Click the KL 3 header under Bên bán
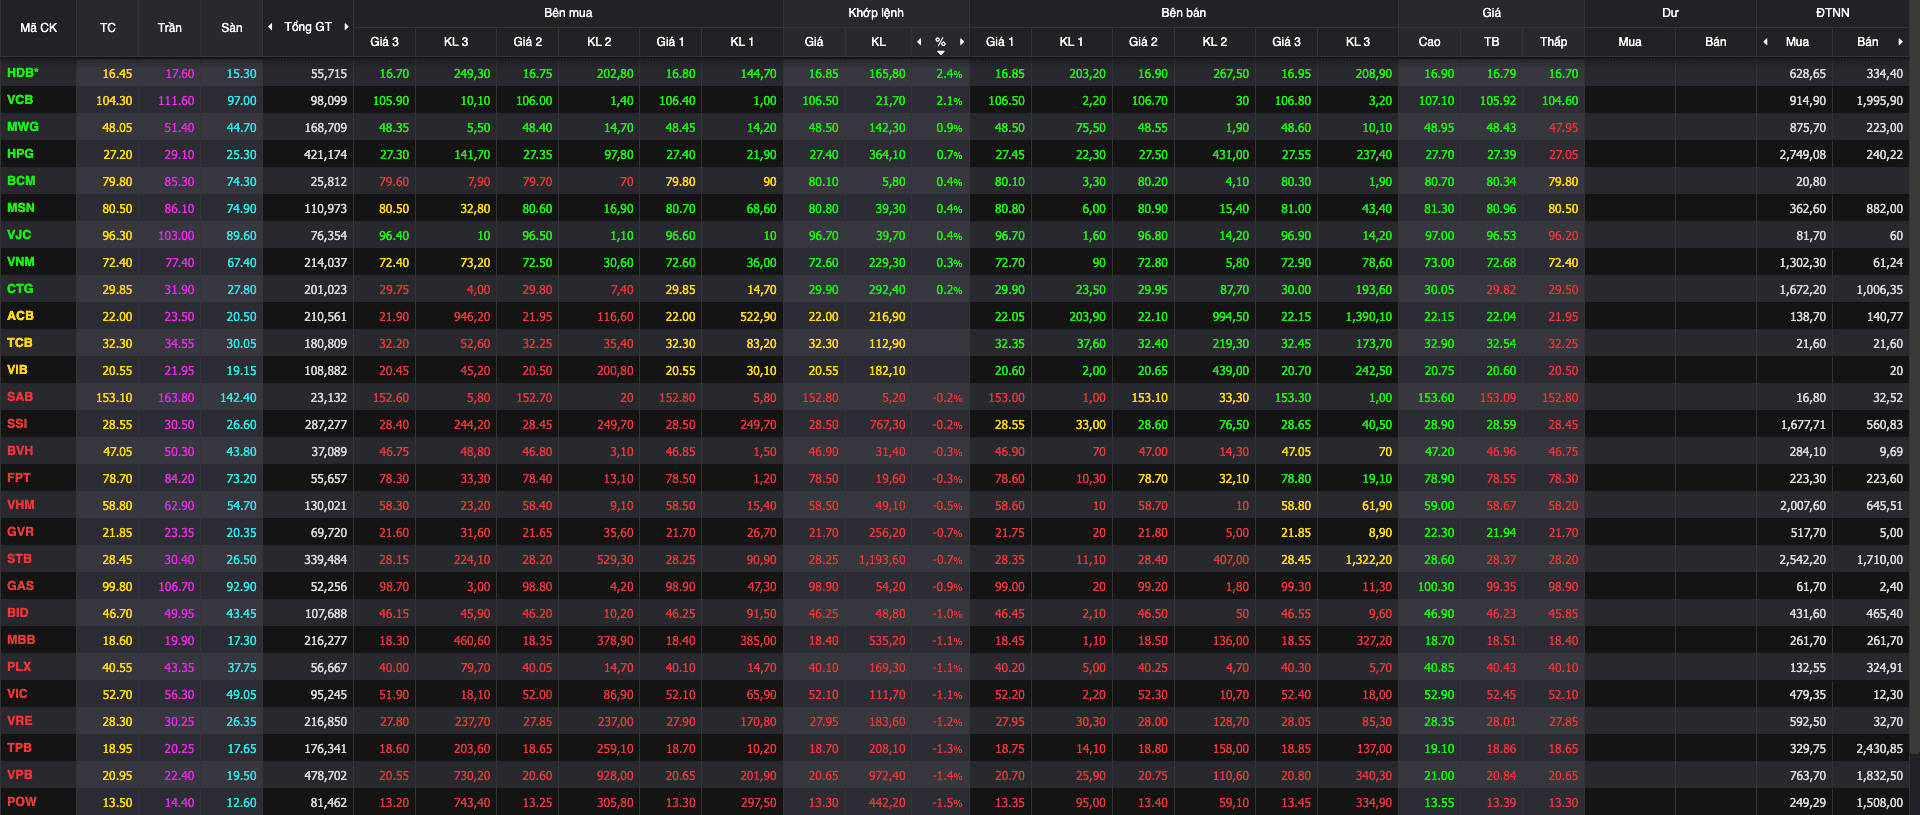Viewport: 1920px width, 815px height. (x=1358, y=42)
